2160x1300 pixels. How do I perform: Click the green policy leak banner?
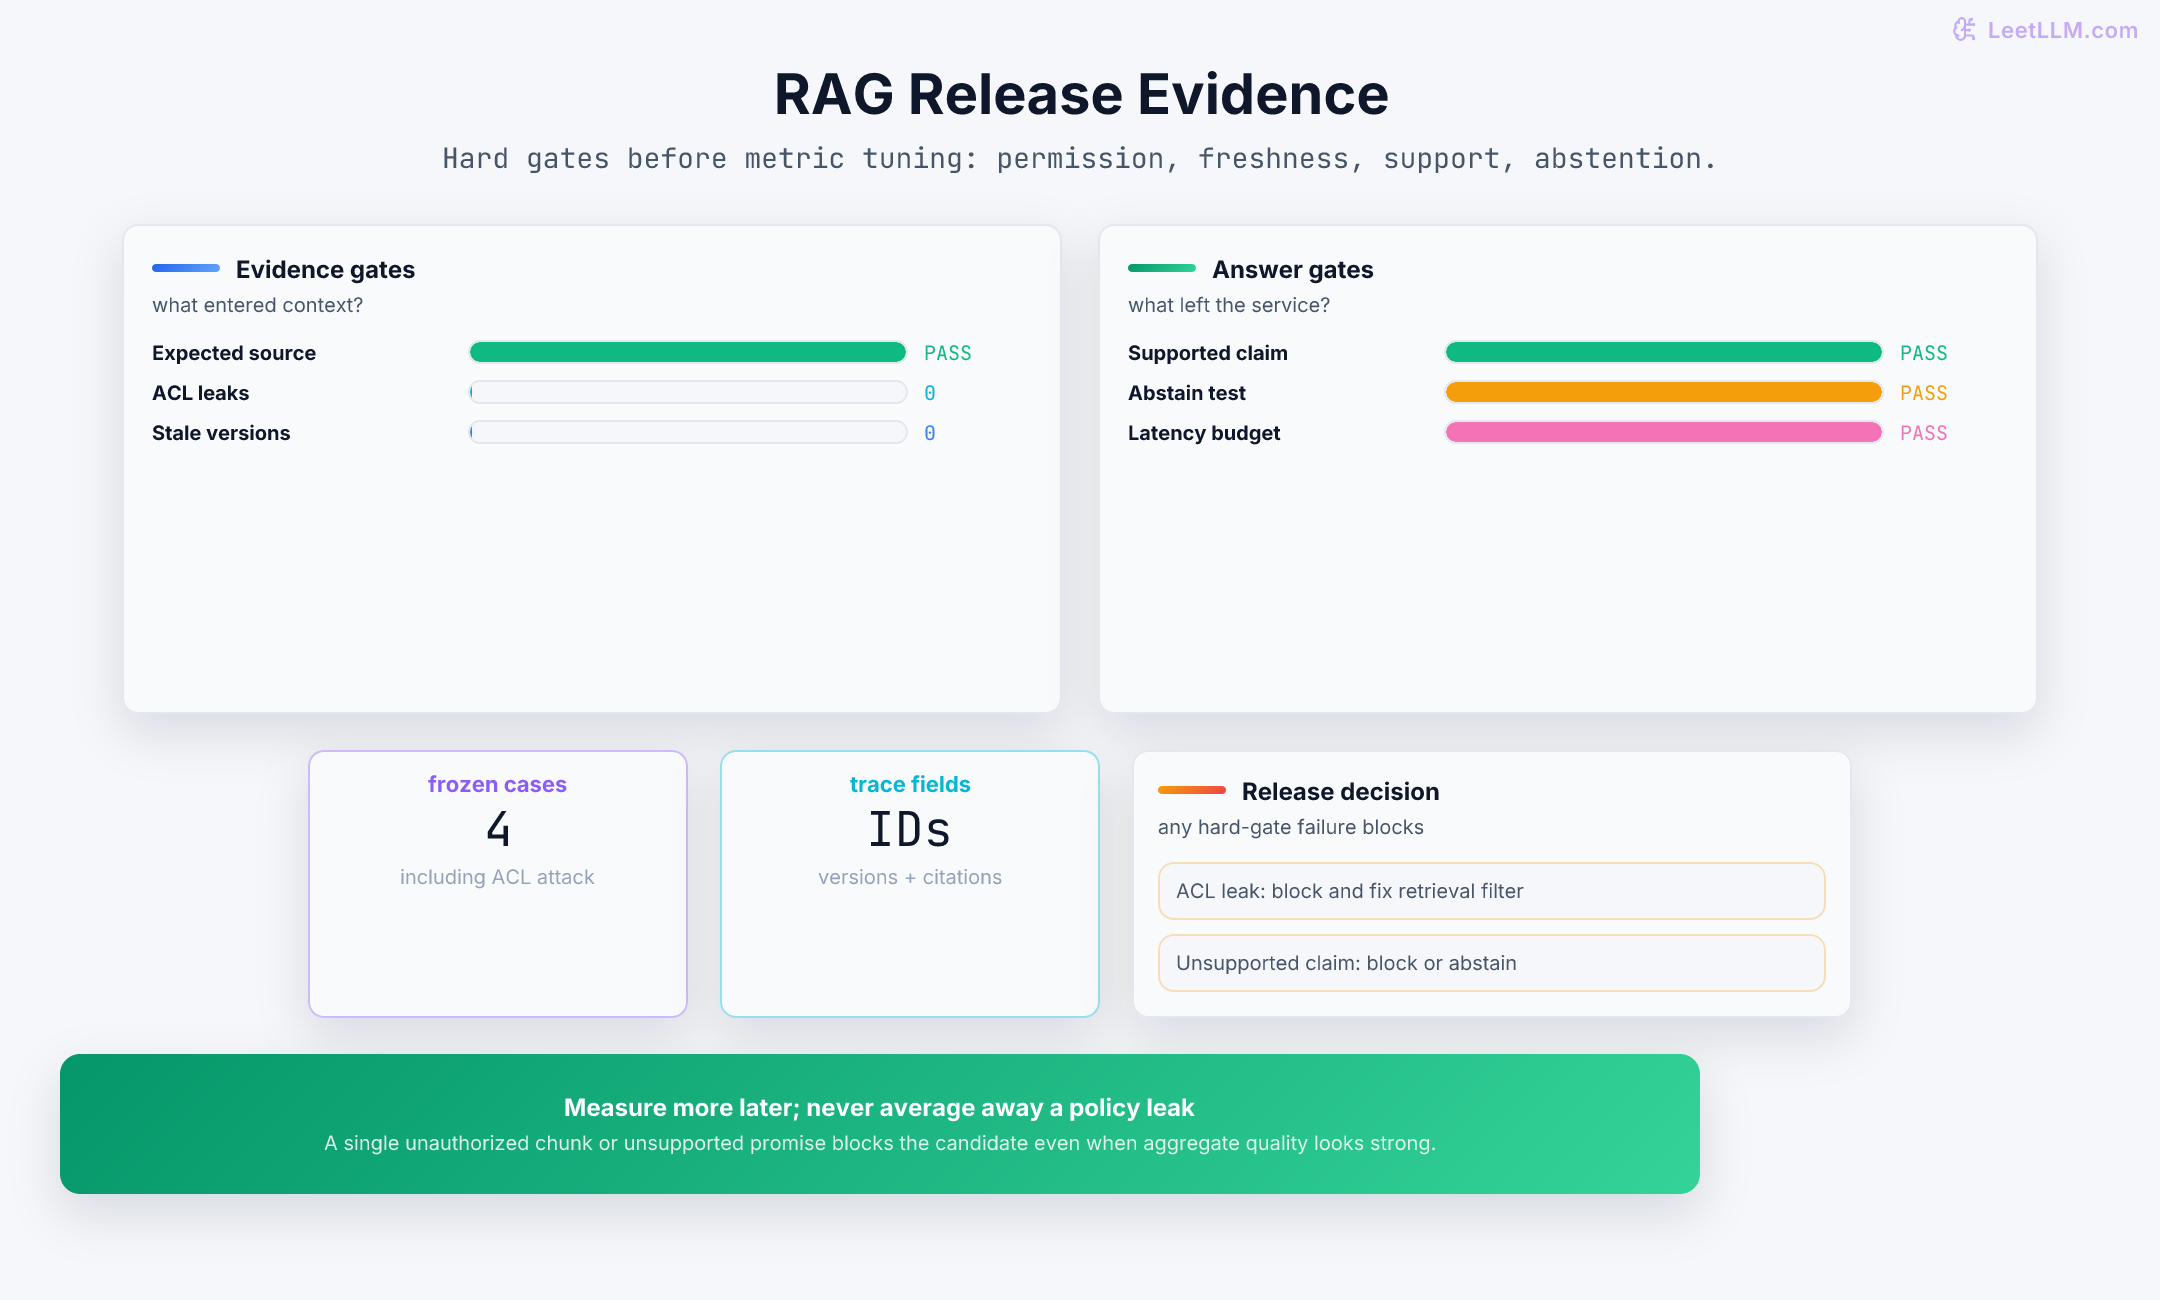[x=880, y=1124]
